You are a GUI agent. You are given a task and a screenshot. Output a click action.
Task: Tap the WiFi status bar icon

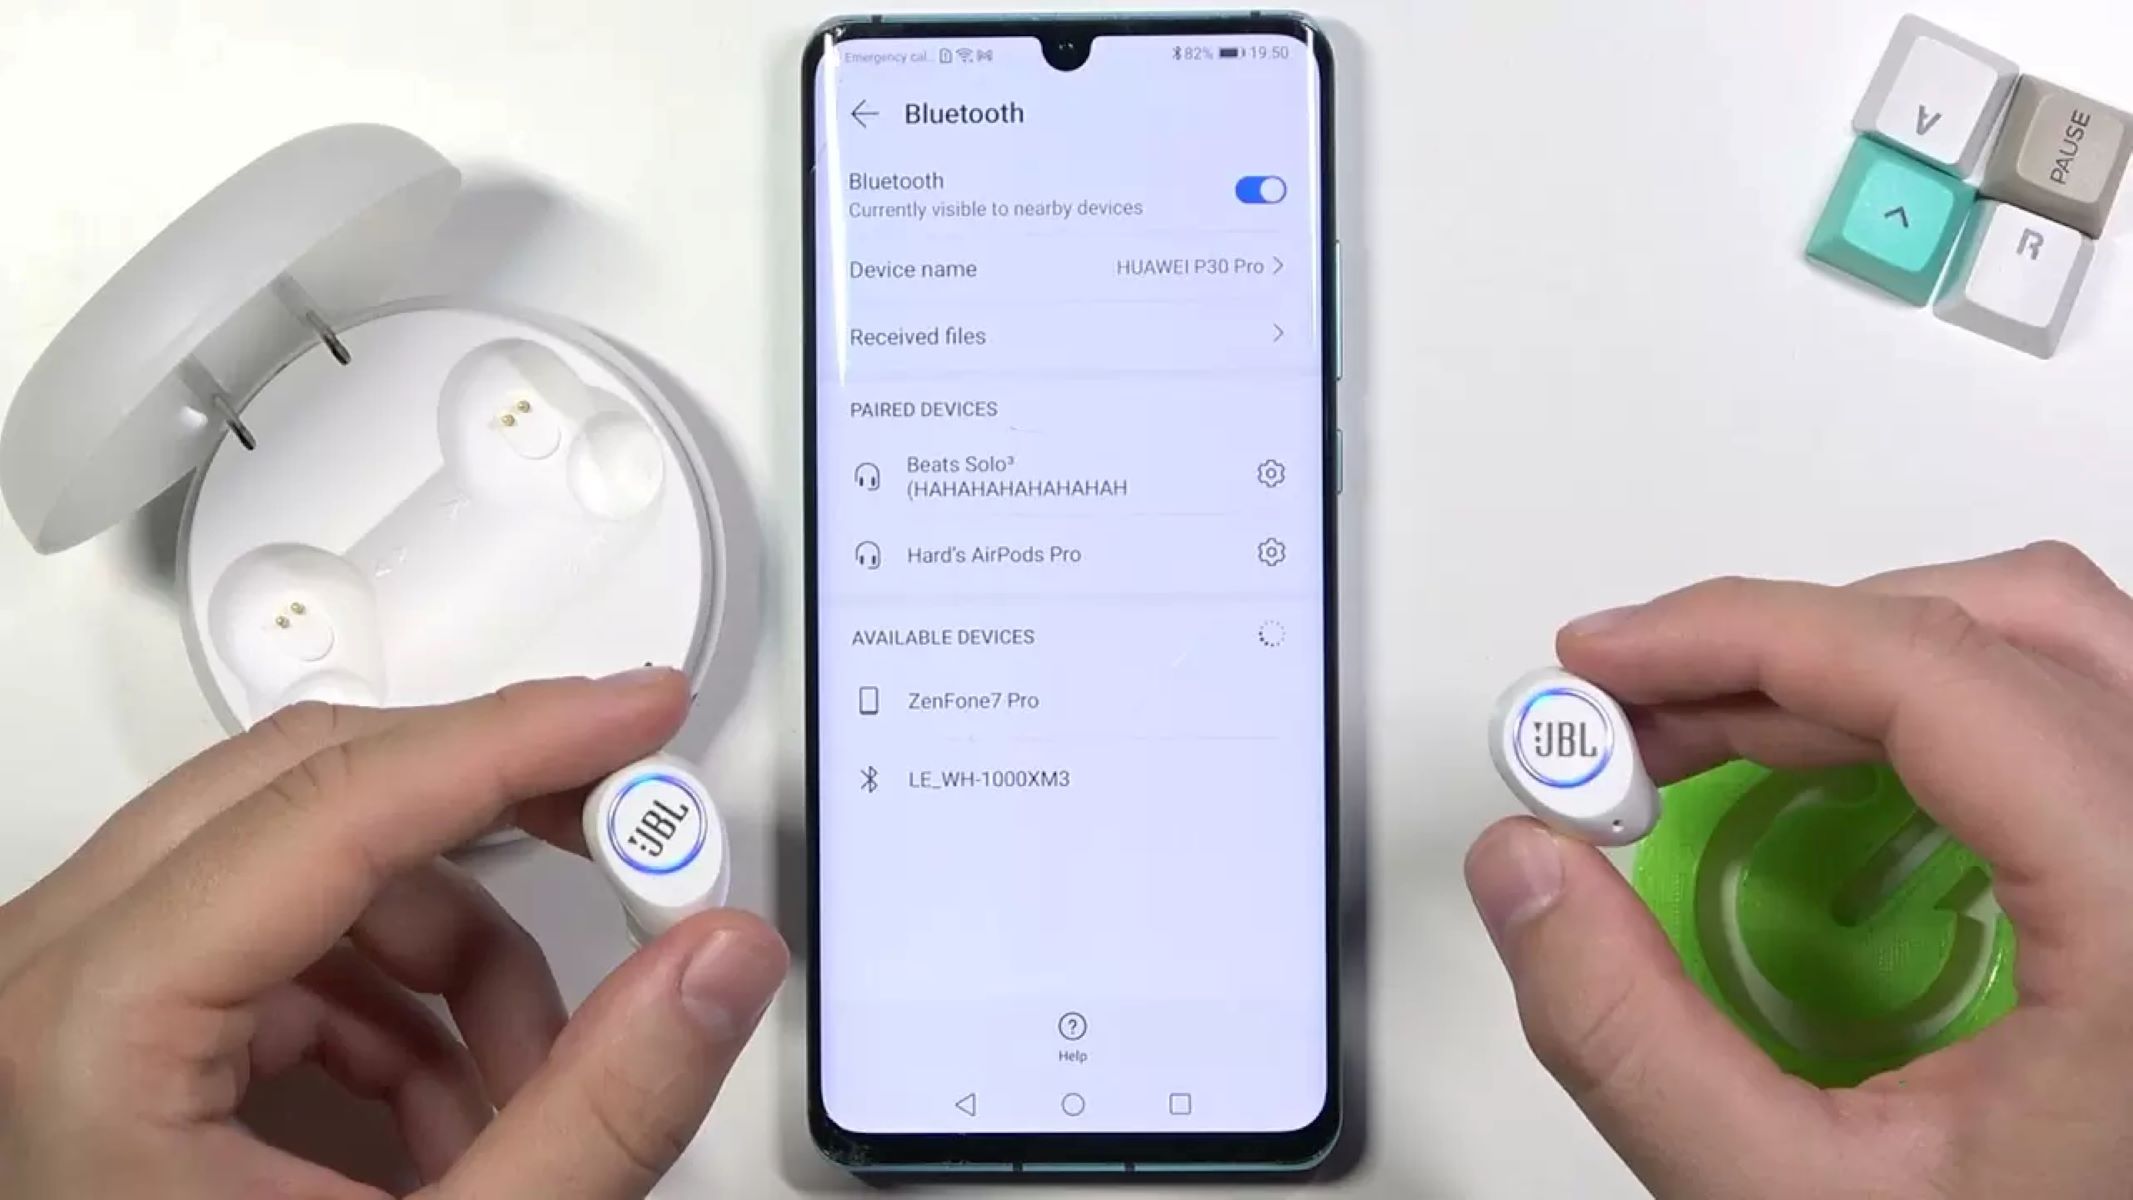(x=967, y=56)
